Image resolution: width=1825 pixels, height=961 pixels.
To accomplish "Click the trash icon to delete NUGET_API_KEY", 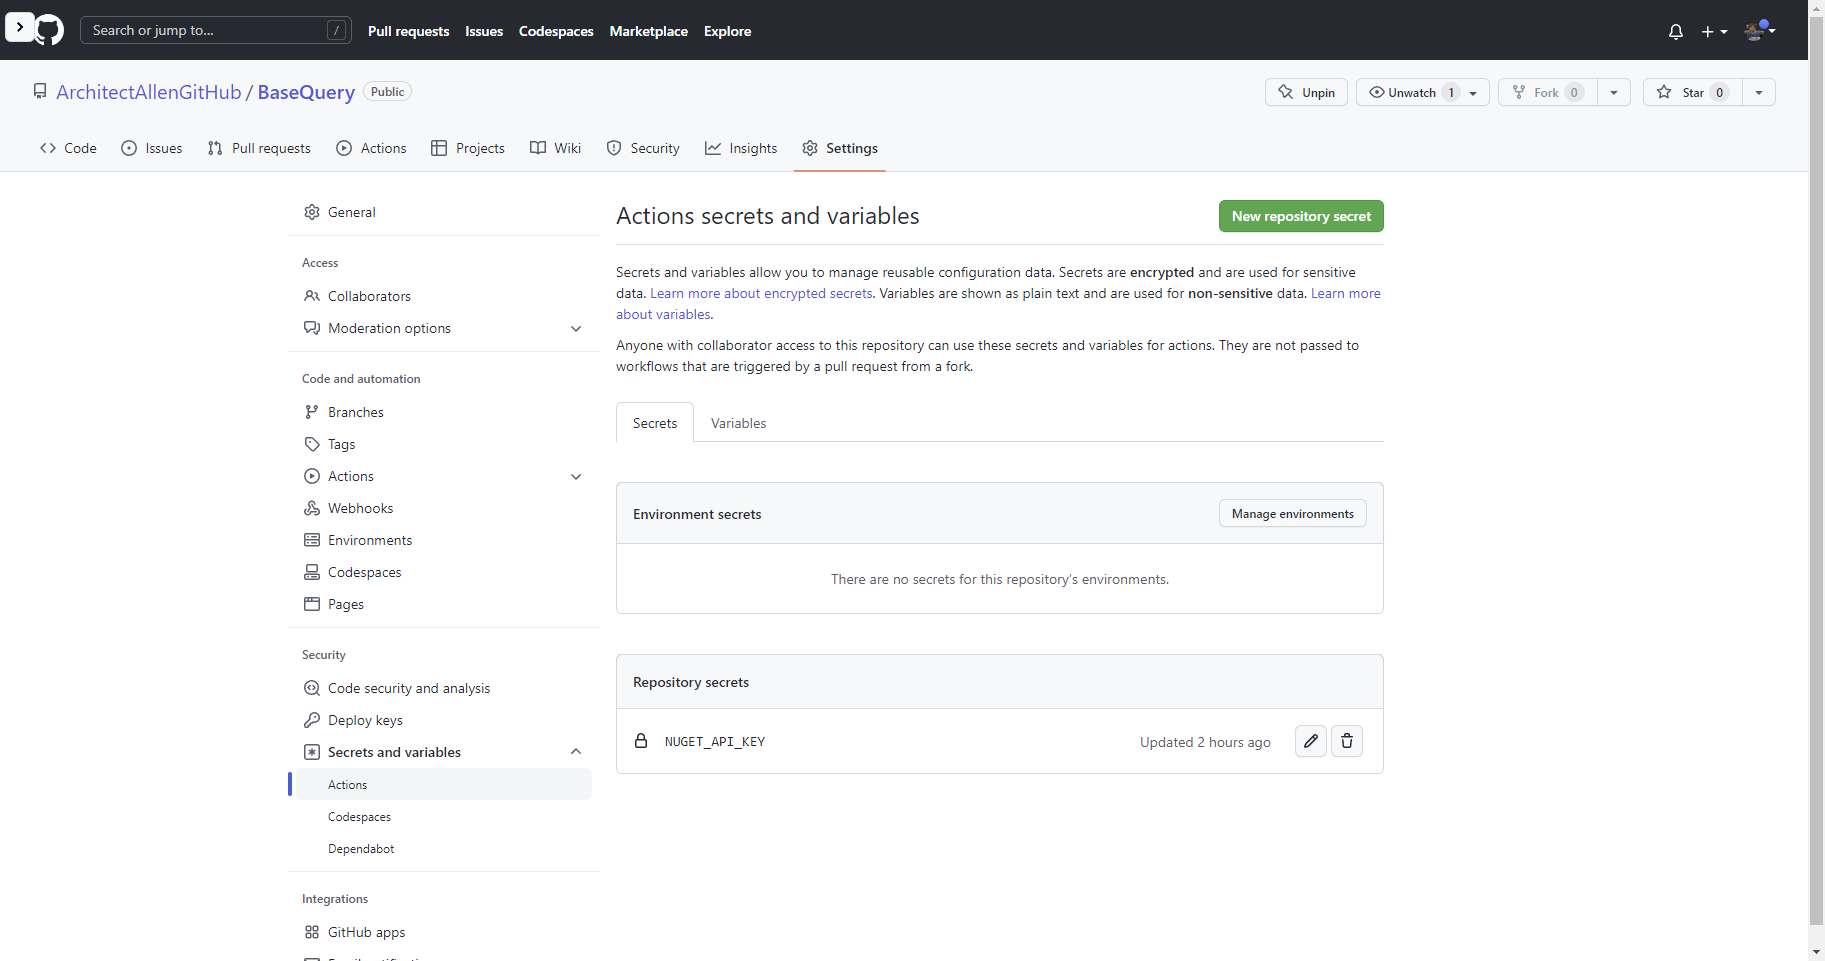I will click(x=1347, y=741).
